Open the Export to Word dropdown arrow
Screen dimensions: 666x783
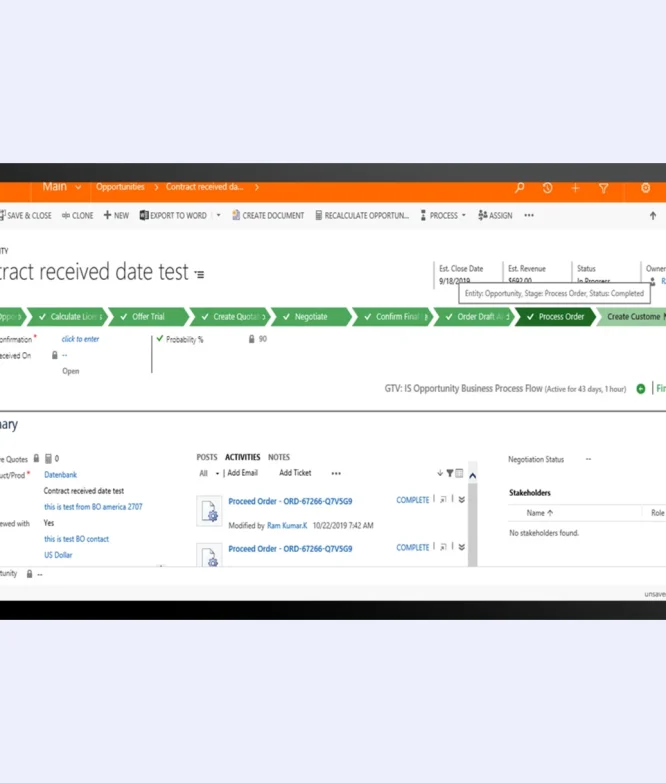[218, 215]
